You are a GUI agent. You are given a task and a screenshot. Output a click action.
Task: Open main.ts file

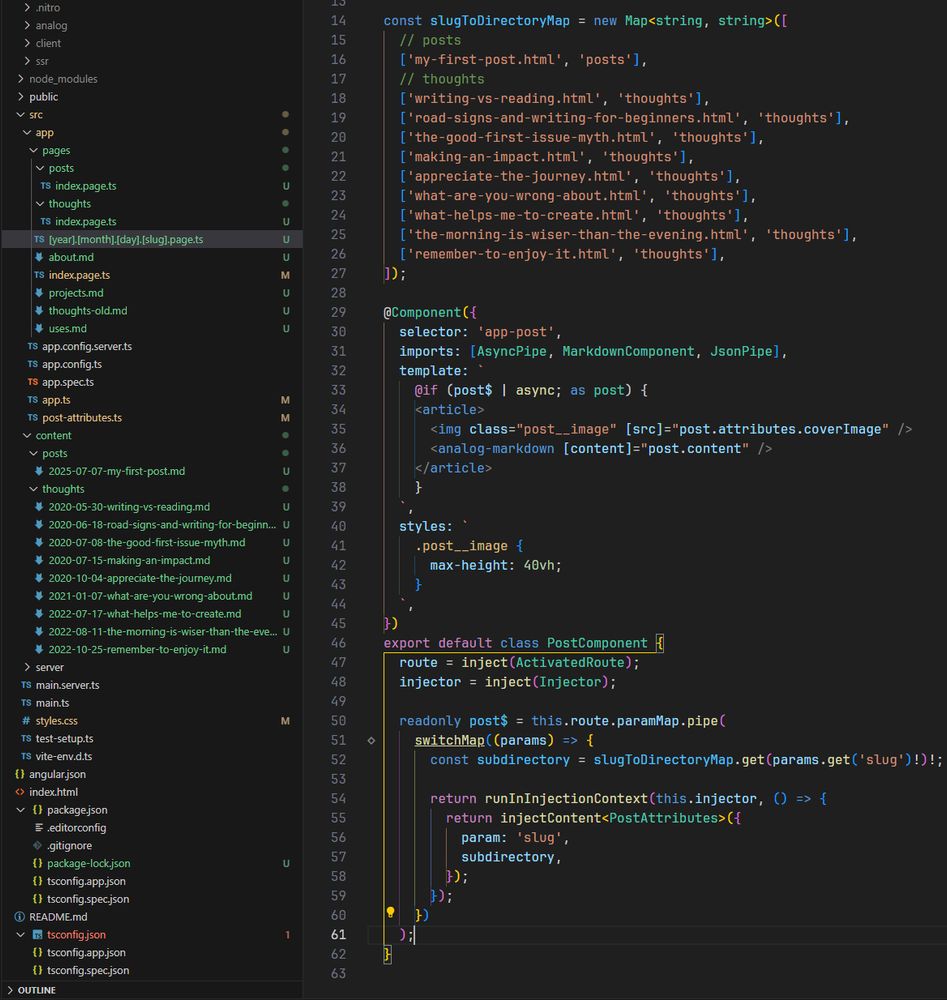pos(52,703)
